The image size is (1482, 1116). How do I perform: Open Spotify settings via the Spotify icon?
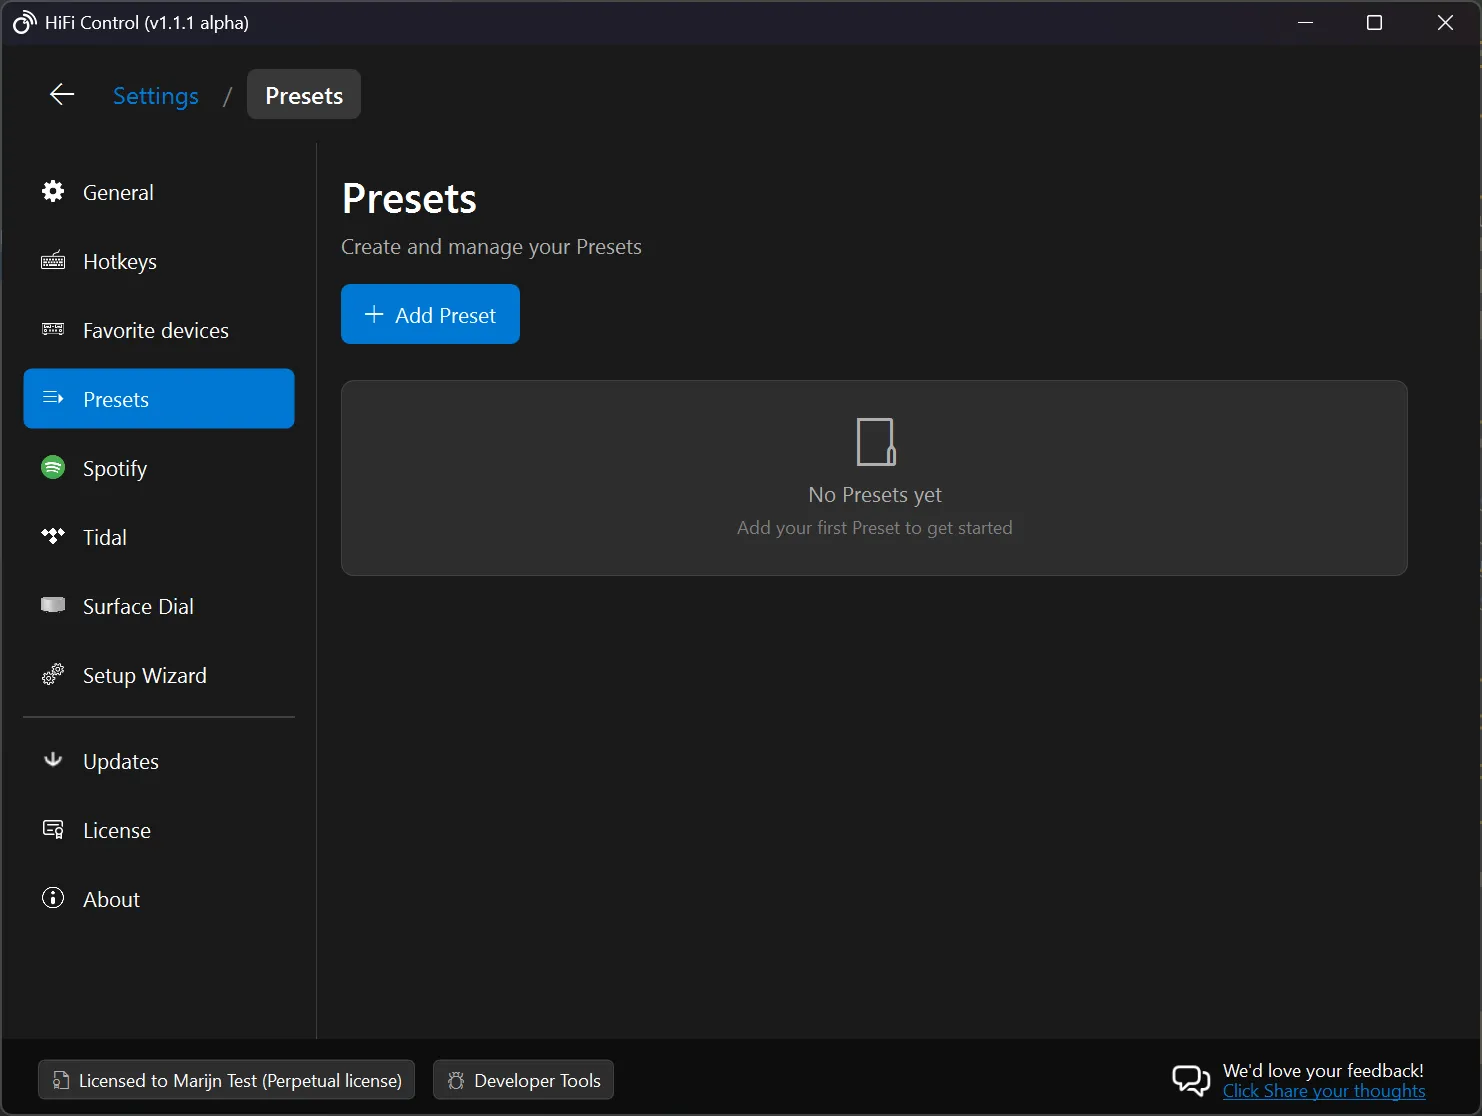click(52, 467)
